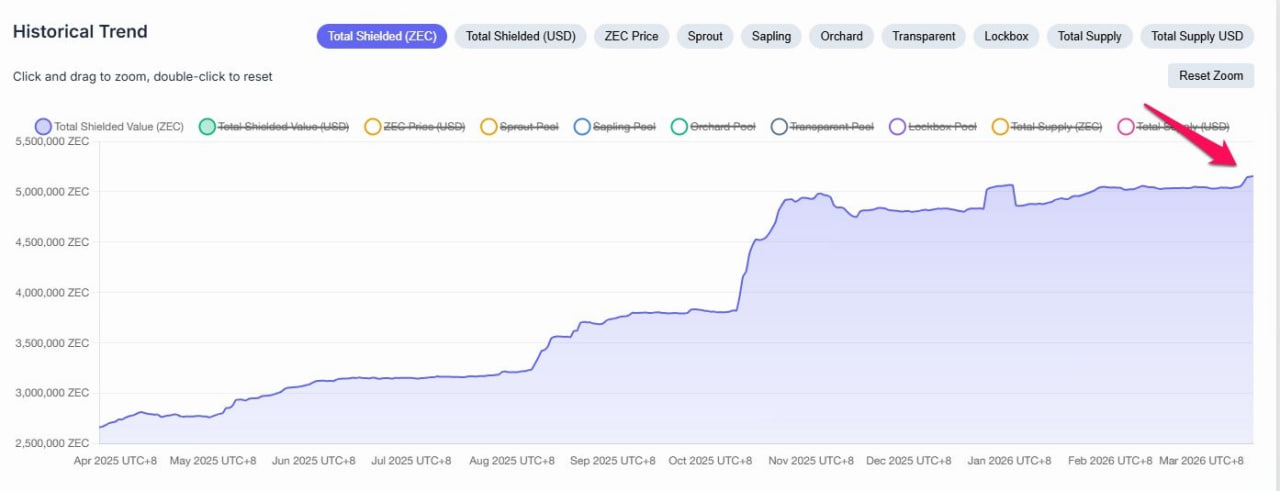Viewport: 1280px width, 491px height.
Task: Open the Total Supply USD tab
Action: (1196, 36)
